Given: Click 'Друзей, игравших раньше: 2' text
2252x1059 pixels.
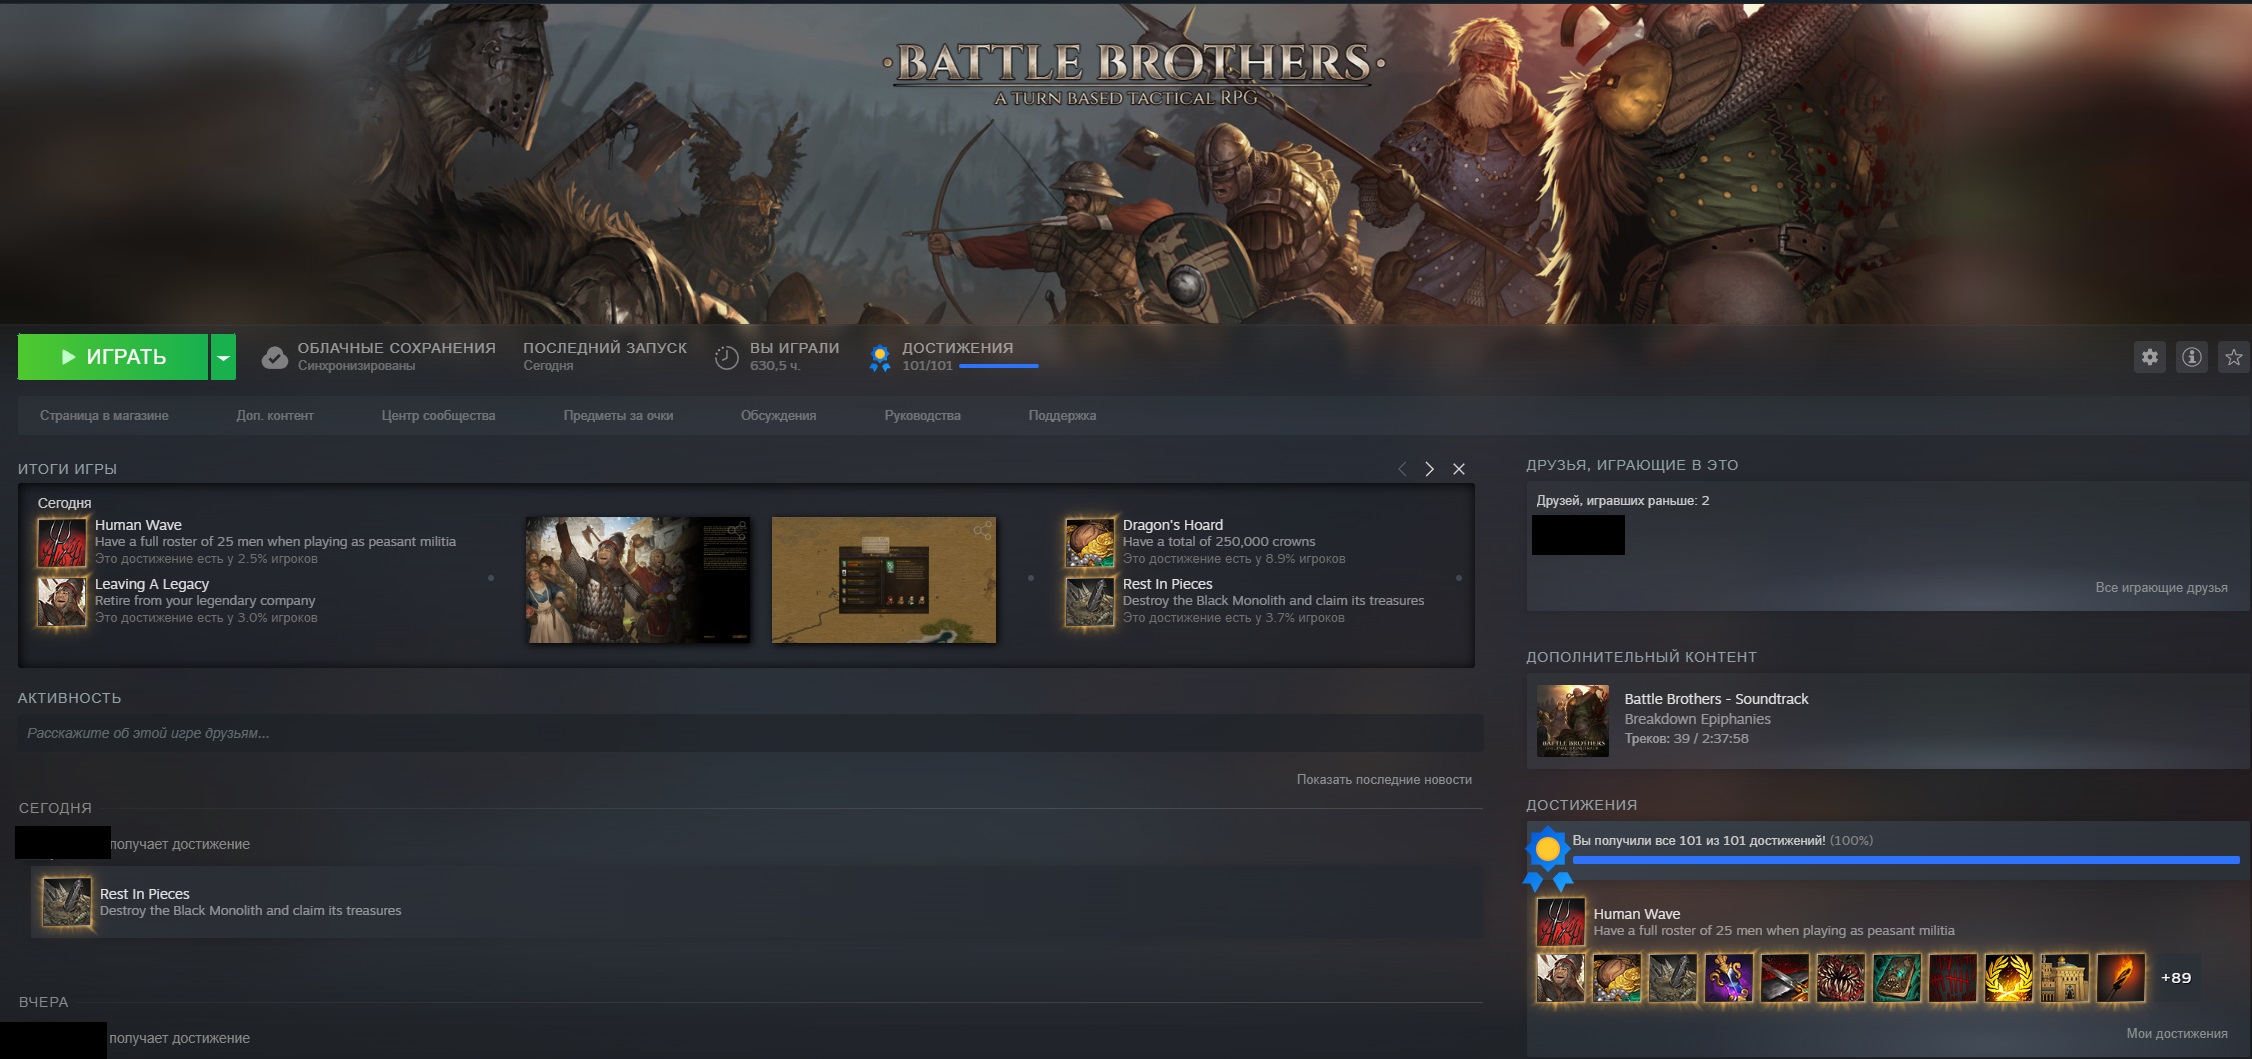Looking at the screenshot, I should 1623,501.
